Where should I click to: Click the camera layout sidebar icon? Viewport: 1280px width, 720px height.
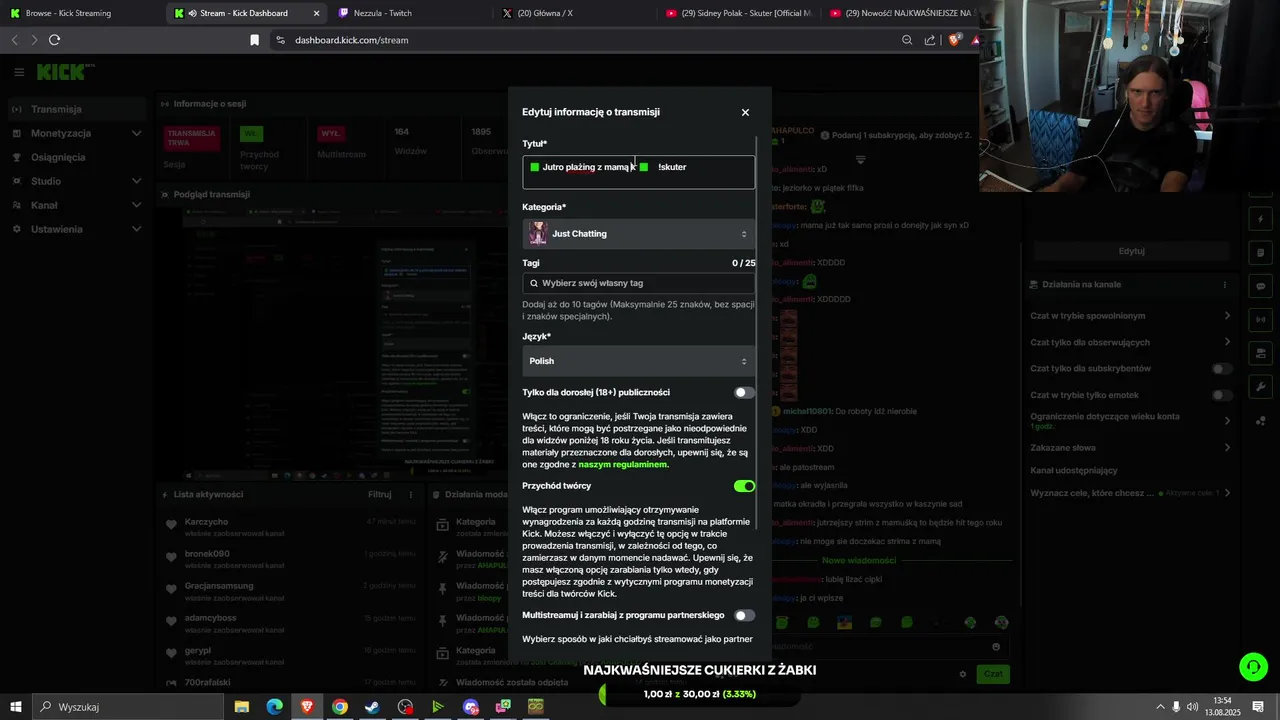click(1260, 353)
